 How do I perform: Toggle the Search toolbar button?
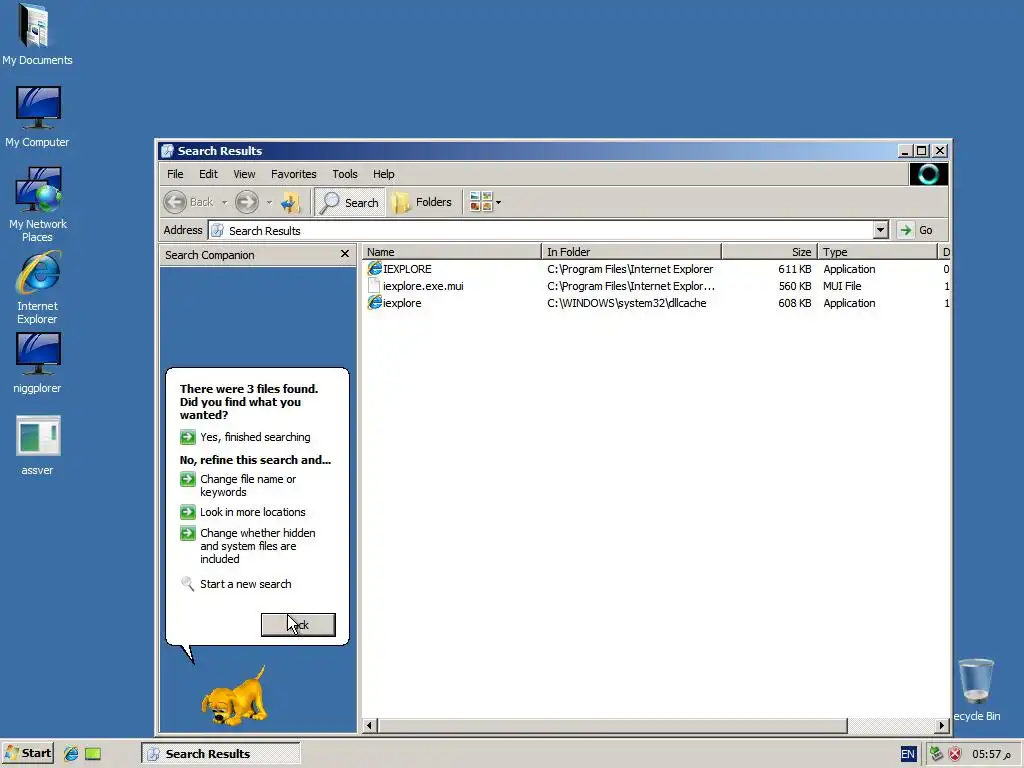point(349,202)
